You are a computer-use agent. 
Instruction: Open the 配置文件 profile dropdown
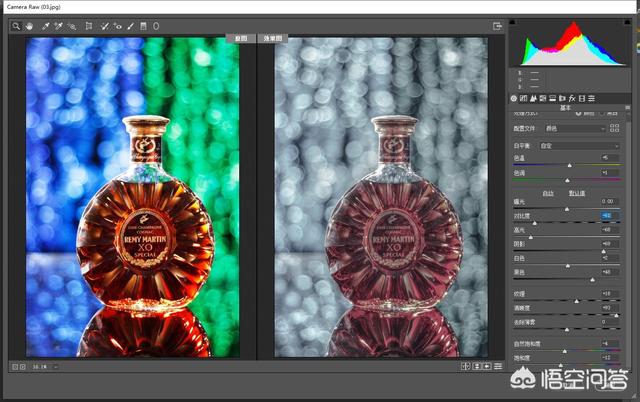(x=574, y=129)
